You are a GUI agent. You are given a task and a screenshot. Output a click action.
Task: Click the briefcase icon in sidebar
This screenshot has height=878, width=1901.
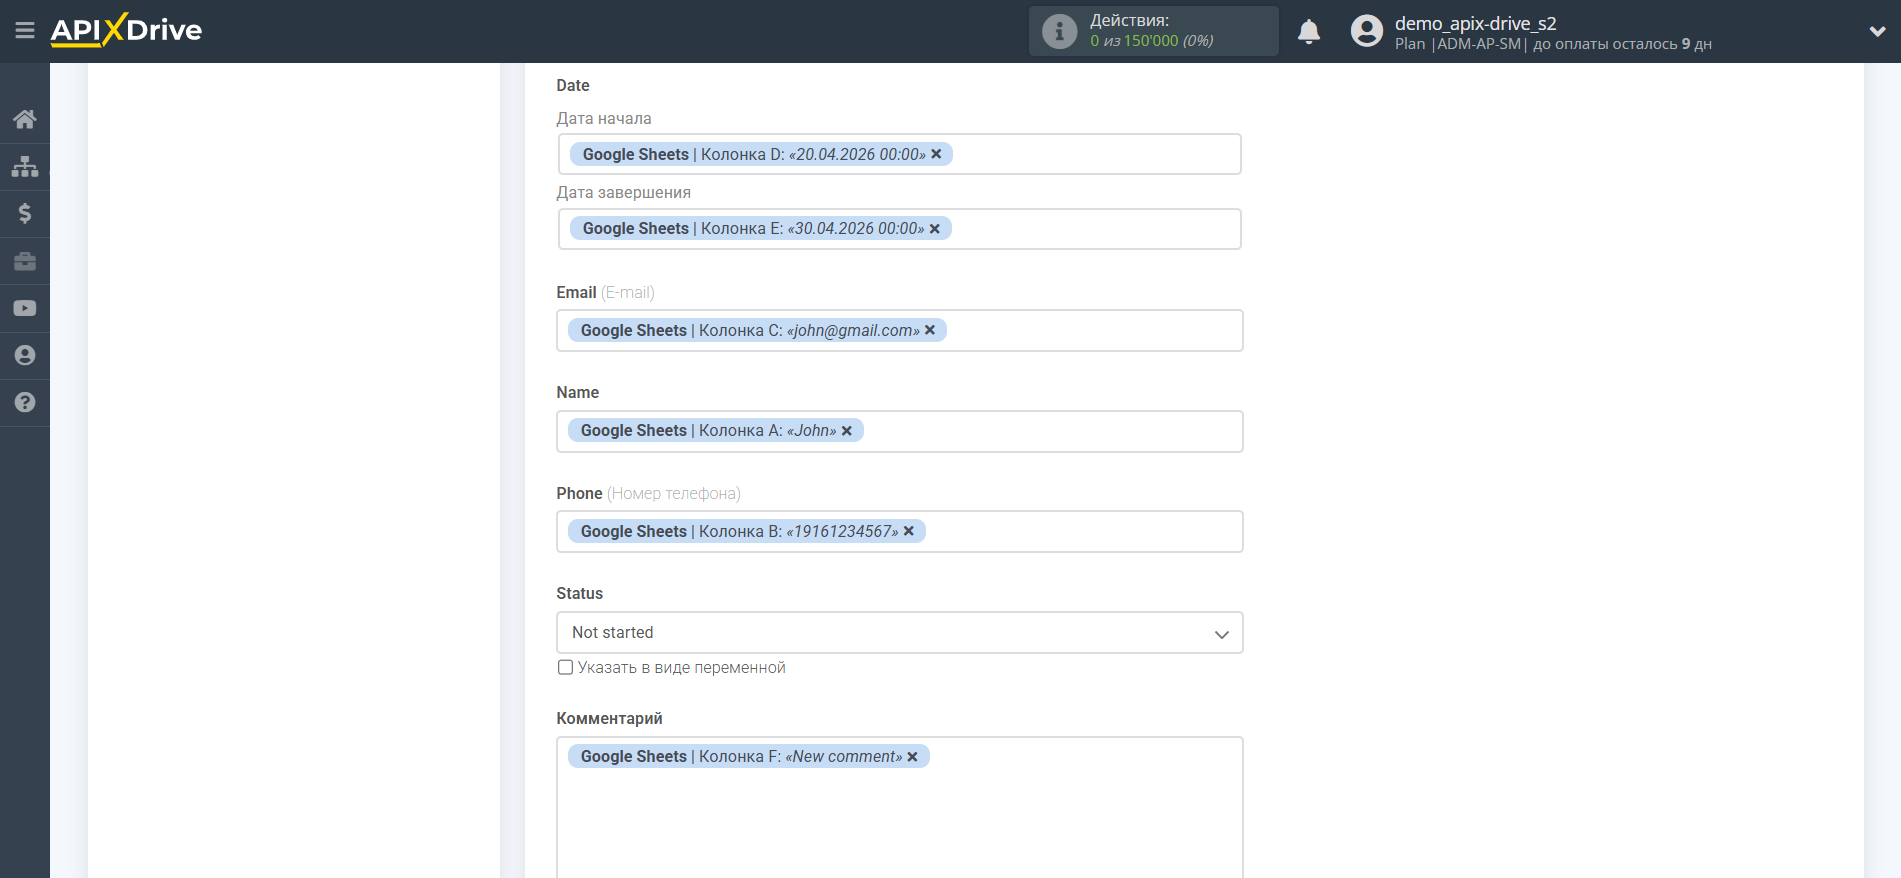[x=25, y=261]
